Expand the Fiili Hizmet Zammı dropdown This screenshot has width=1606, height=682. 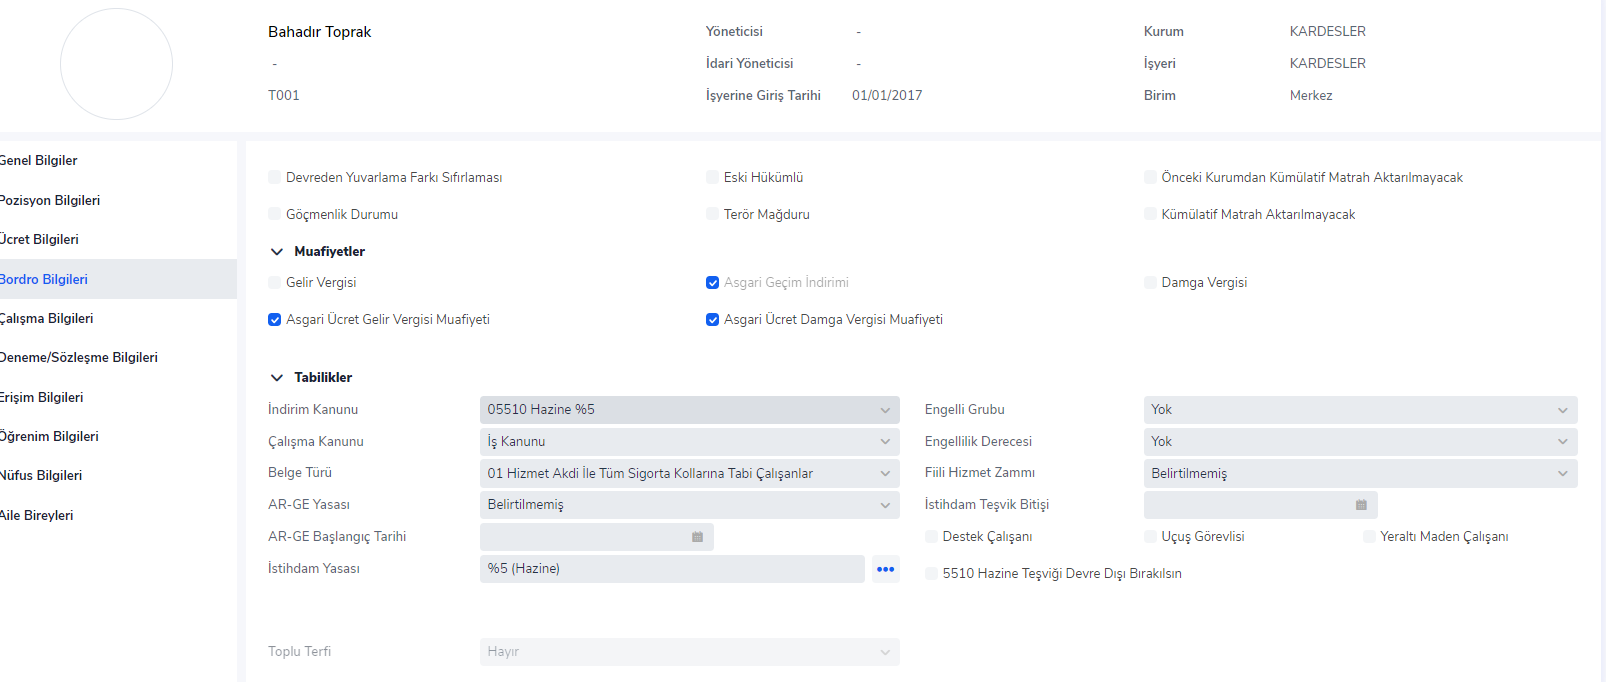tap(1360, 473)
